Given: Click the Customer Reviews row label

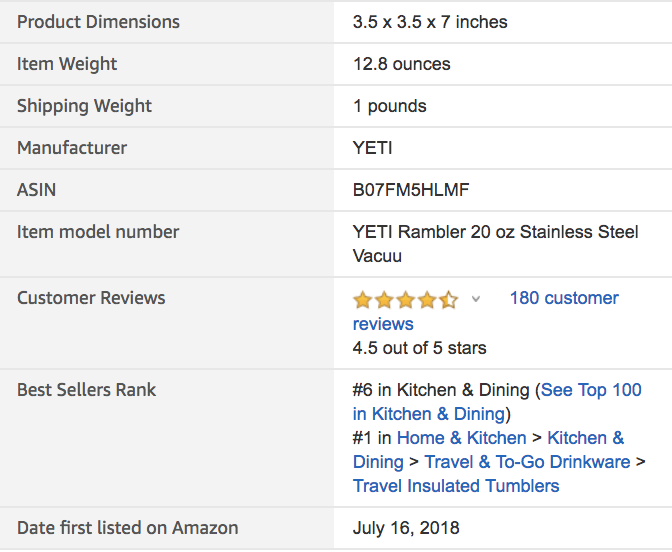Looking at the screenshot, I should click(x=91, y=298).
